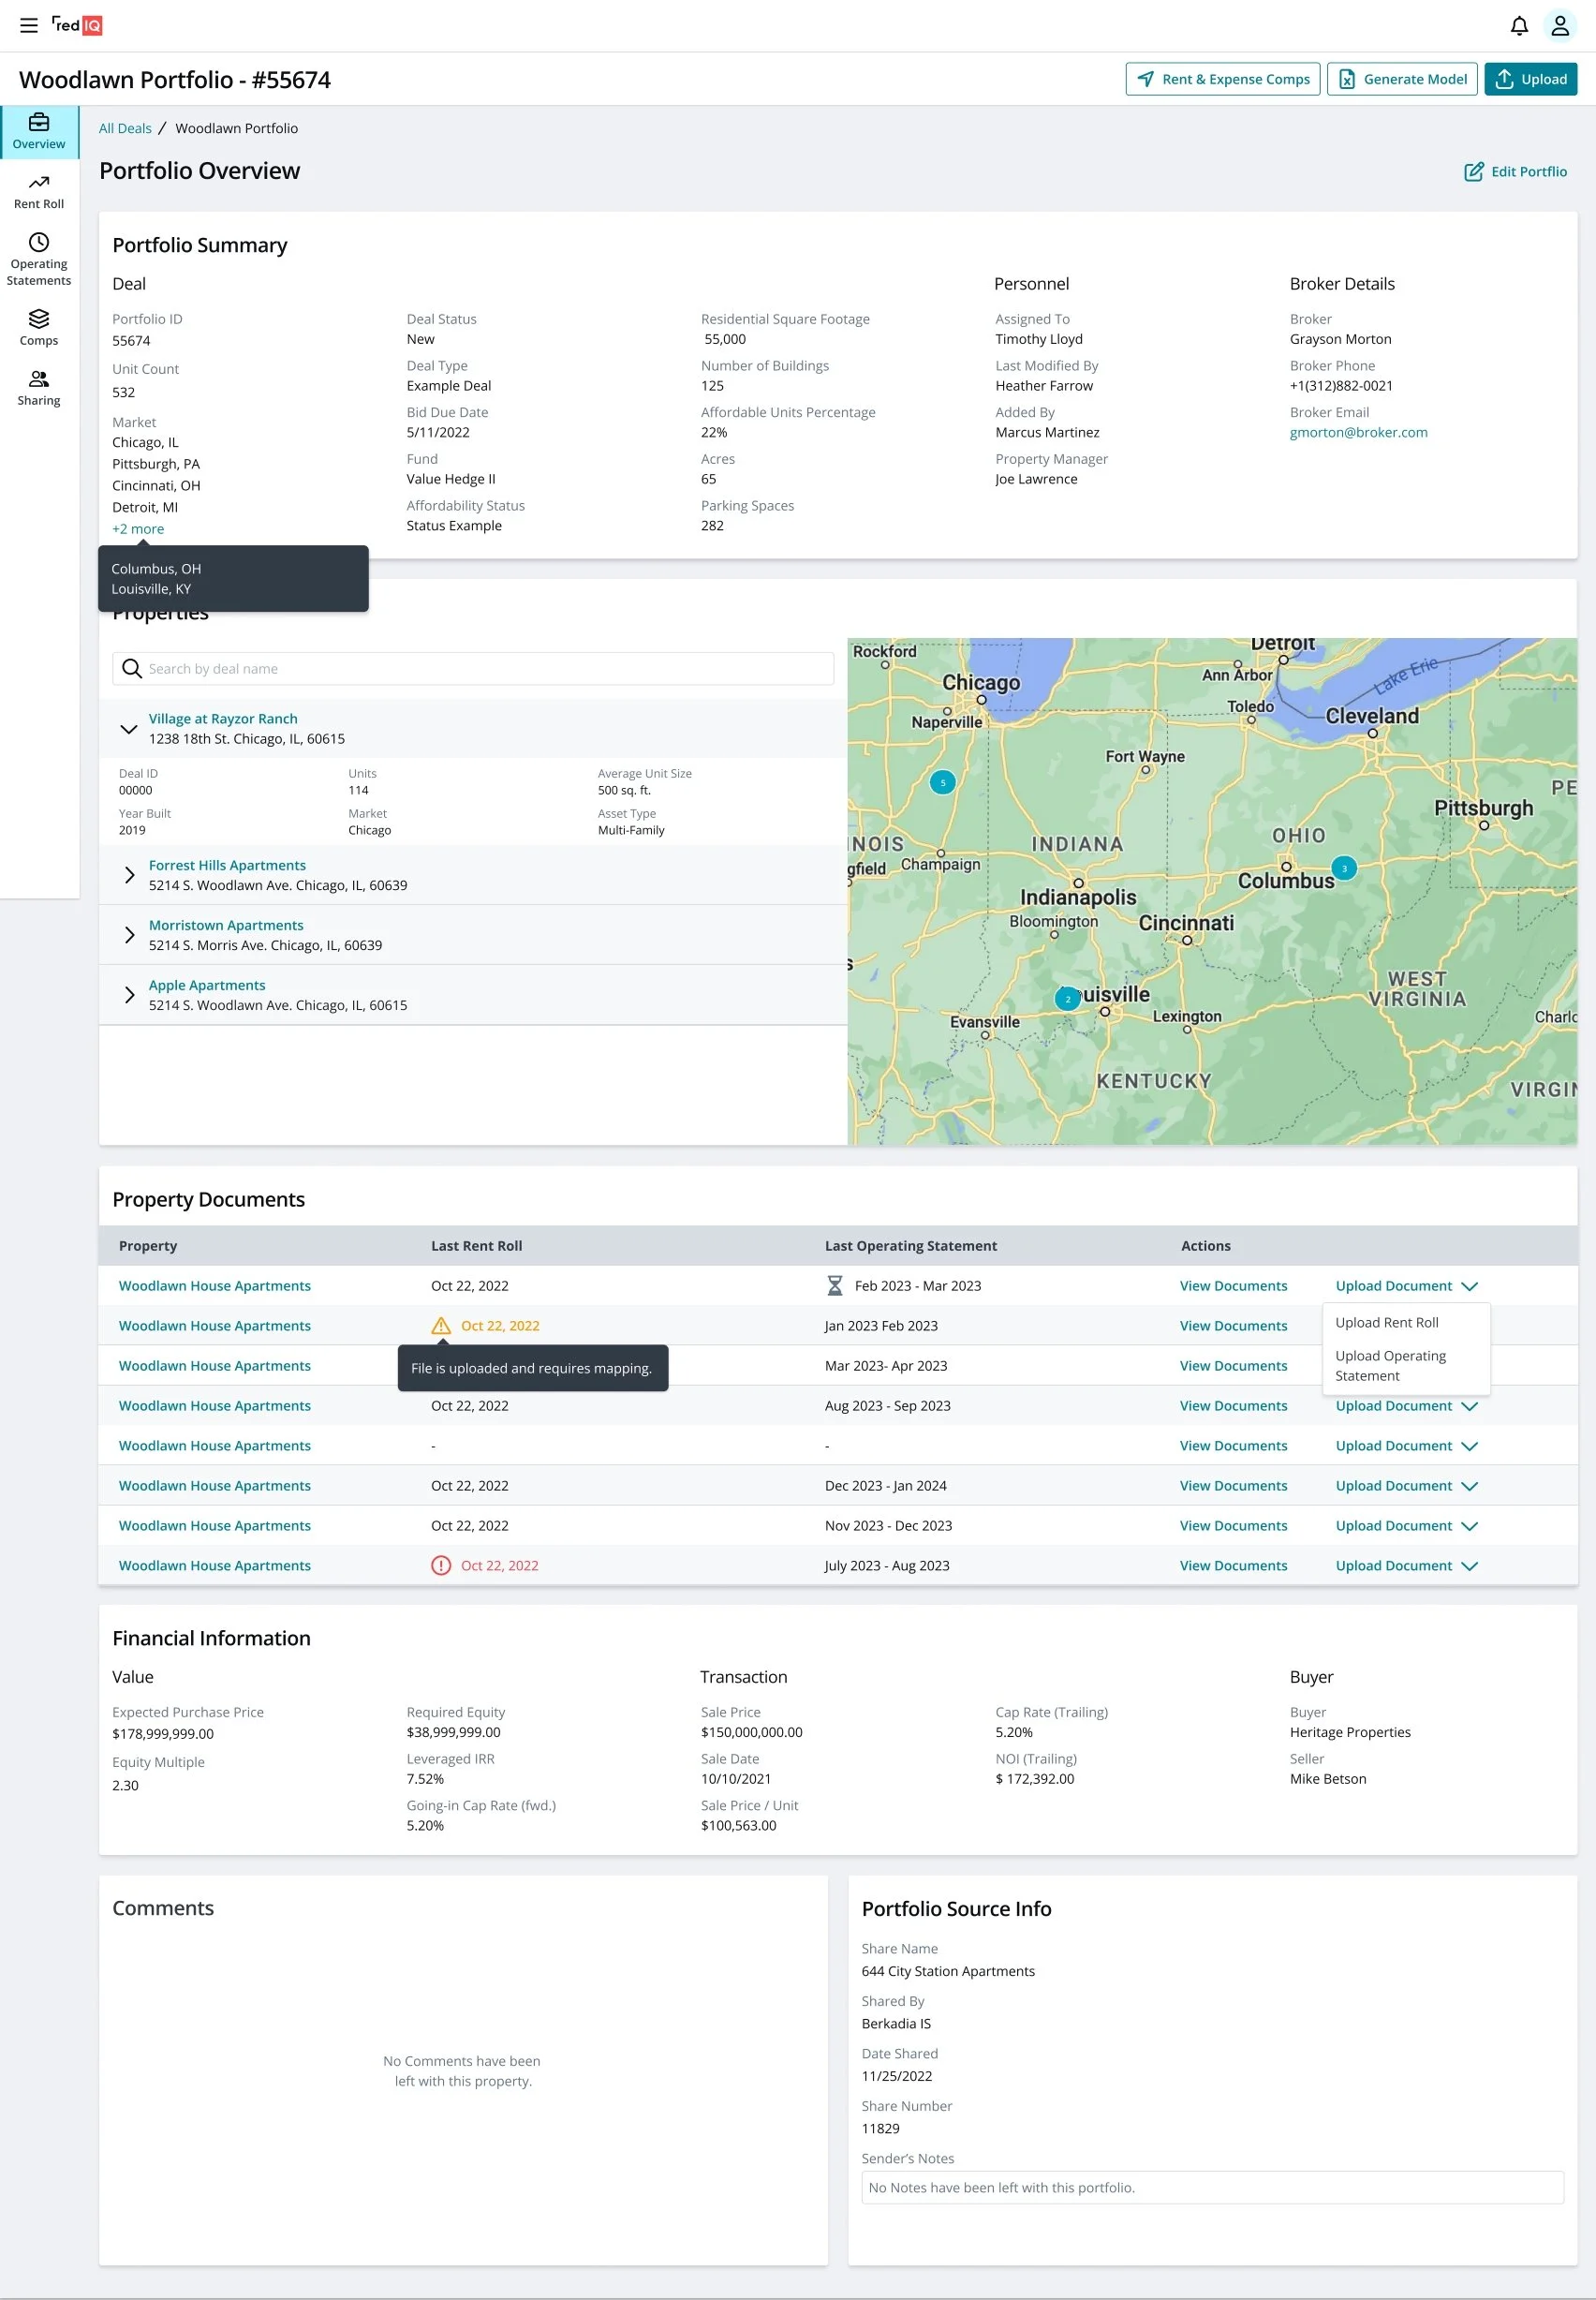Click the Last Rent Roll column header
This screenshot has height=2300, width=1596.
pos(476,1246)
